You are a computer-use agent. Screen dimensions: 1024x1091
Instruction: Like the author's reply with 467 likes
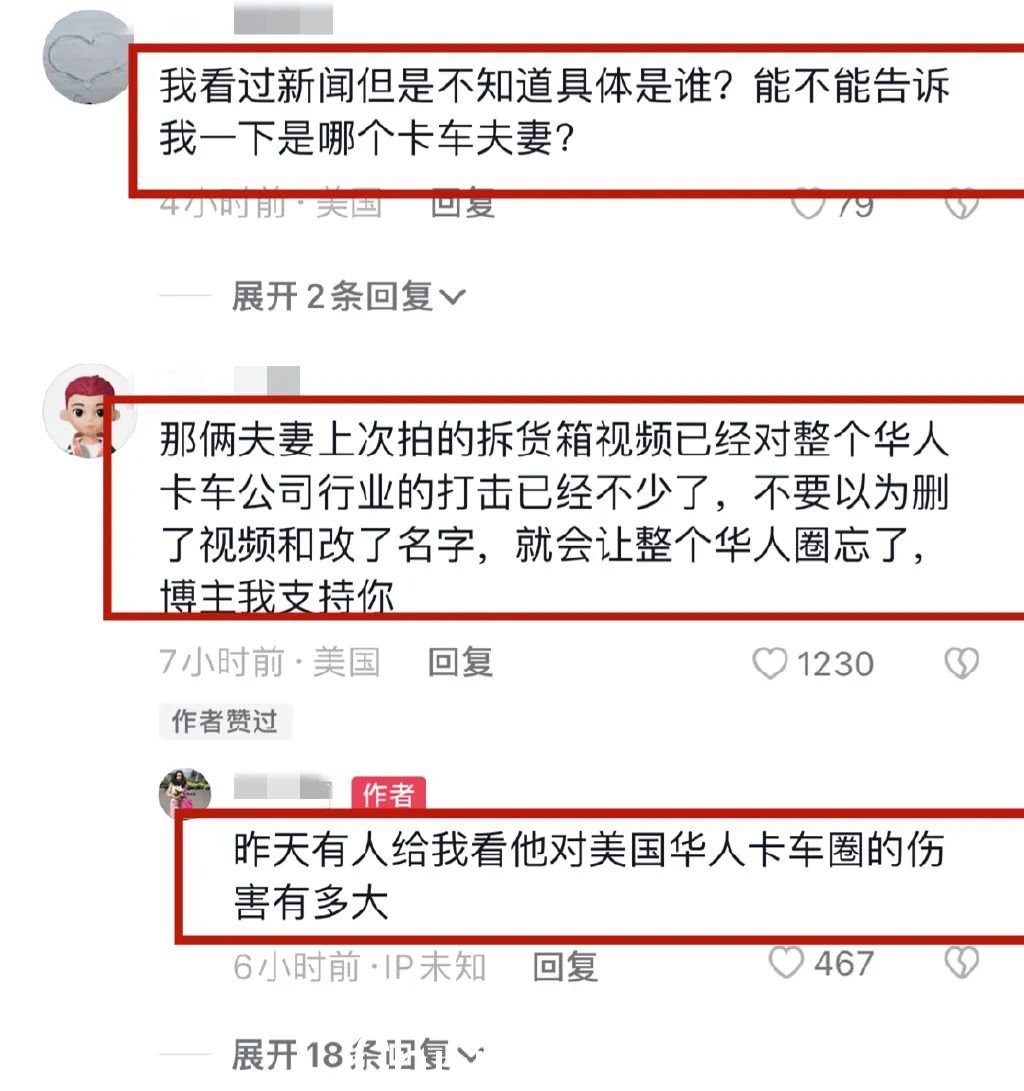[786, 963]
